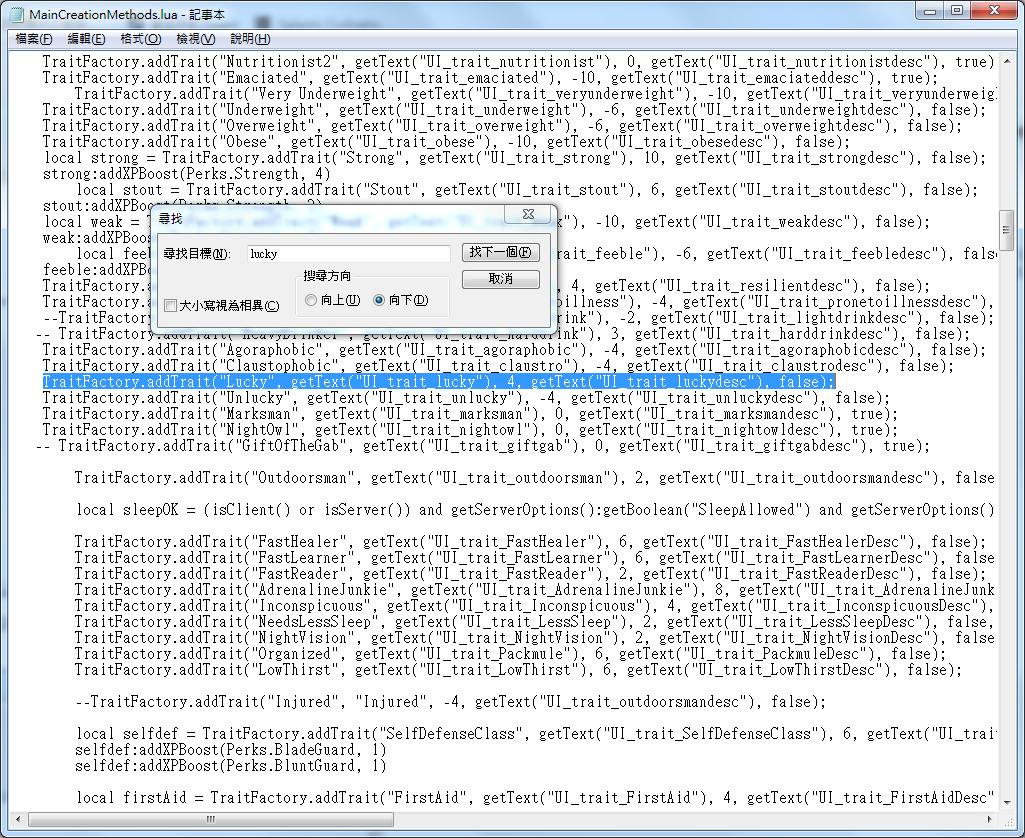Screen dimensions: 1025x838
Task: Click the 找下一個 find next button
Action: 501,252
